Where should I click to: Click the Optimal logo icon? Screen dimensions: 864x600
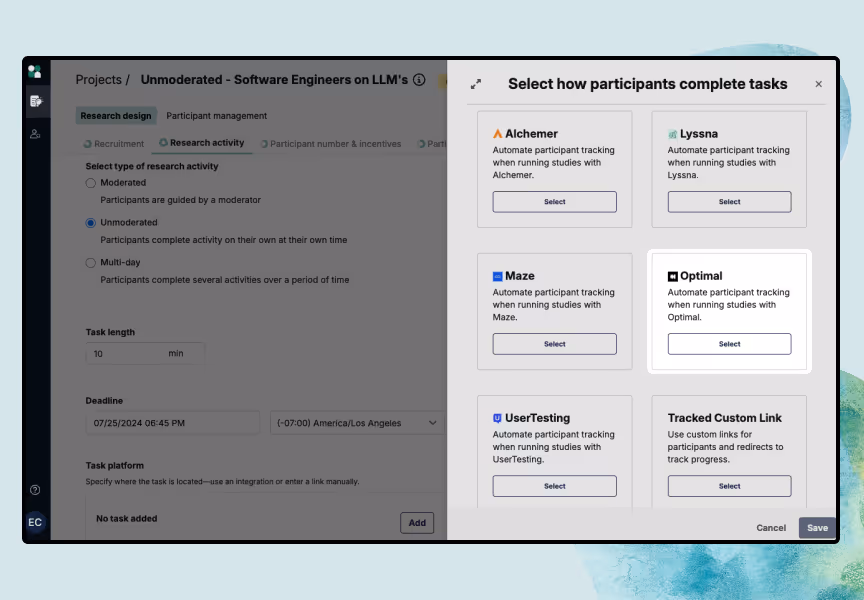pyautogui.click(x=672, y=276)
